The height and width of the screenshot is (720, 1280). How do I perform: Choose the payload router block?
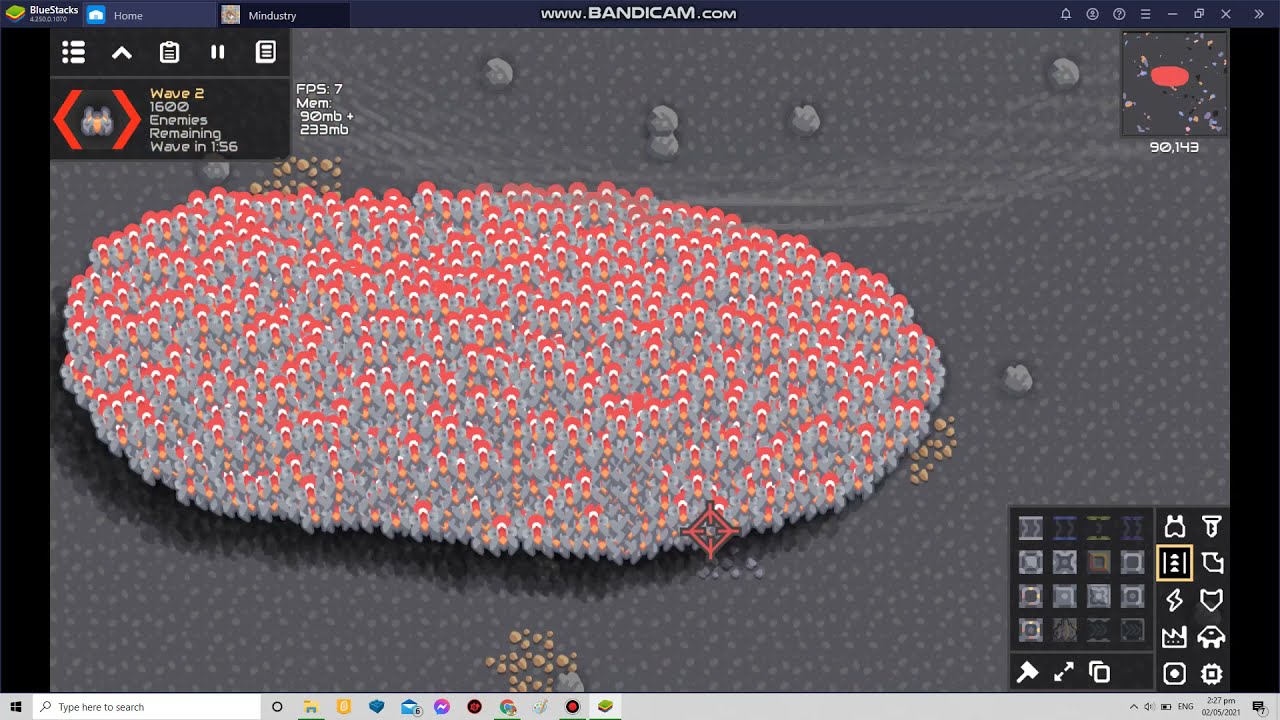click(1133, 630)
